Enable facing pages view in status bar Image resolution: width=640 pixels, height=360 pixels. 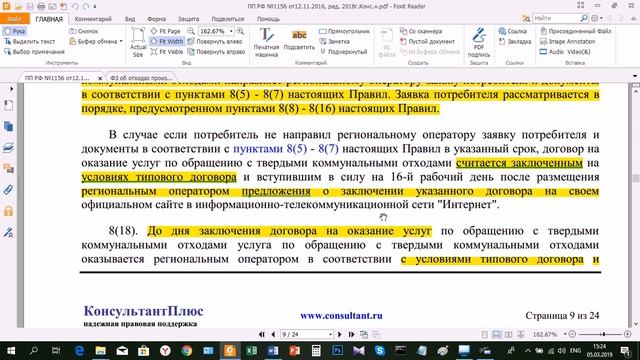tap(509, 334)
